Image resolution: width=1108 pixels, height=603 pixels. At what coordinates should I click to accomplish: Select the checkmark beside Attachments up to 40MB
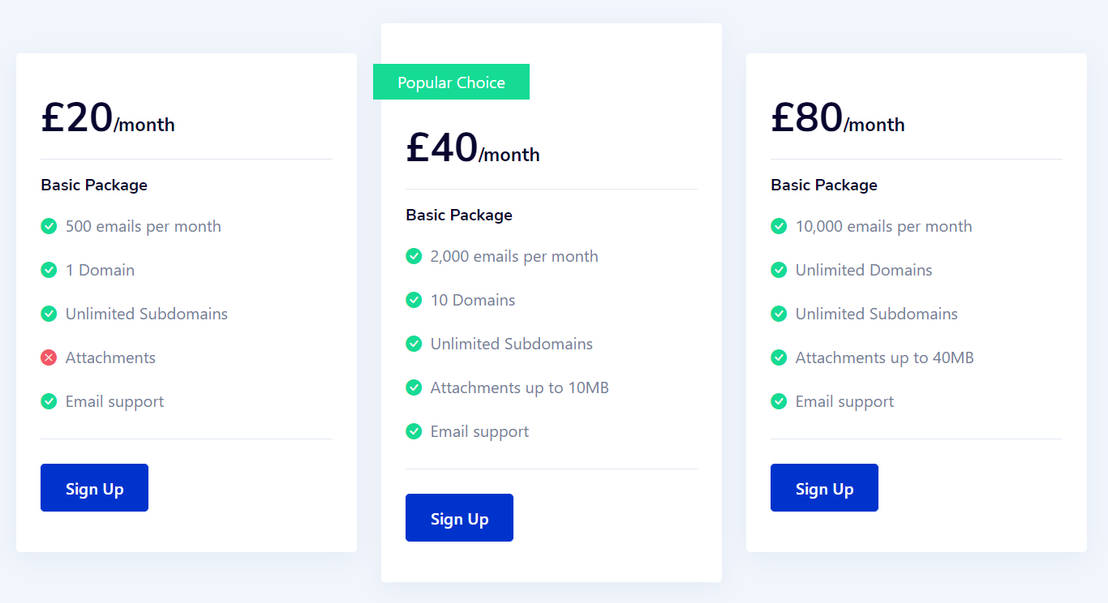[778, 357]
